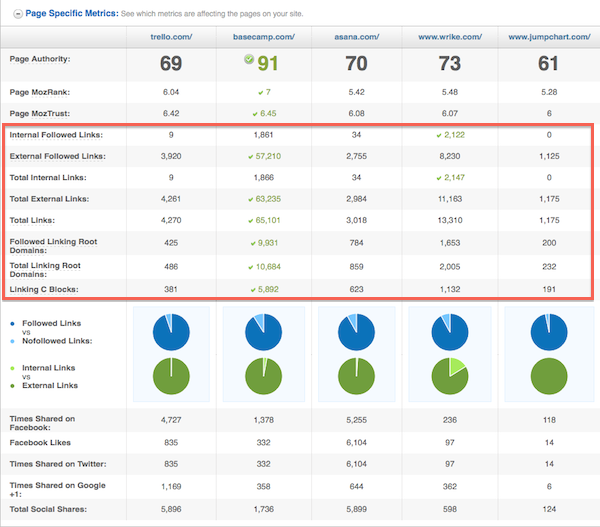Click green badge icon beside Page Authority 91
Viewport: 600px width, 527px height.
[x=236, y=59]
